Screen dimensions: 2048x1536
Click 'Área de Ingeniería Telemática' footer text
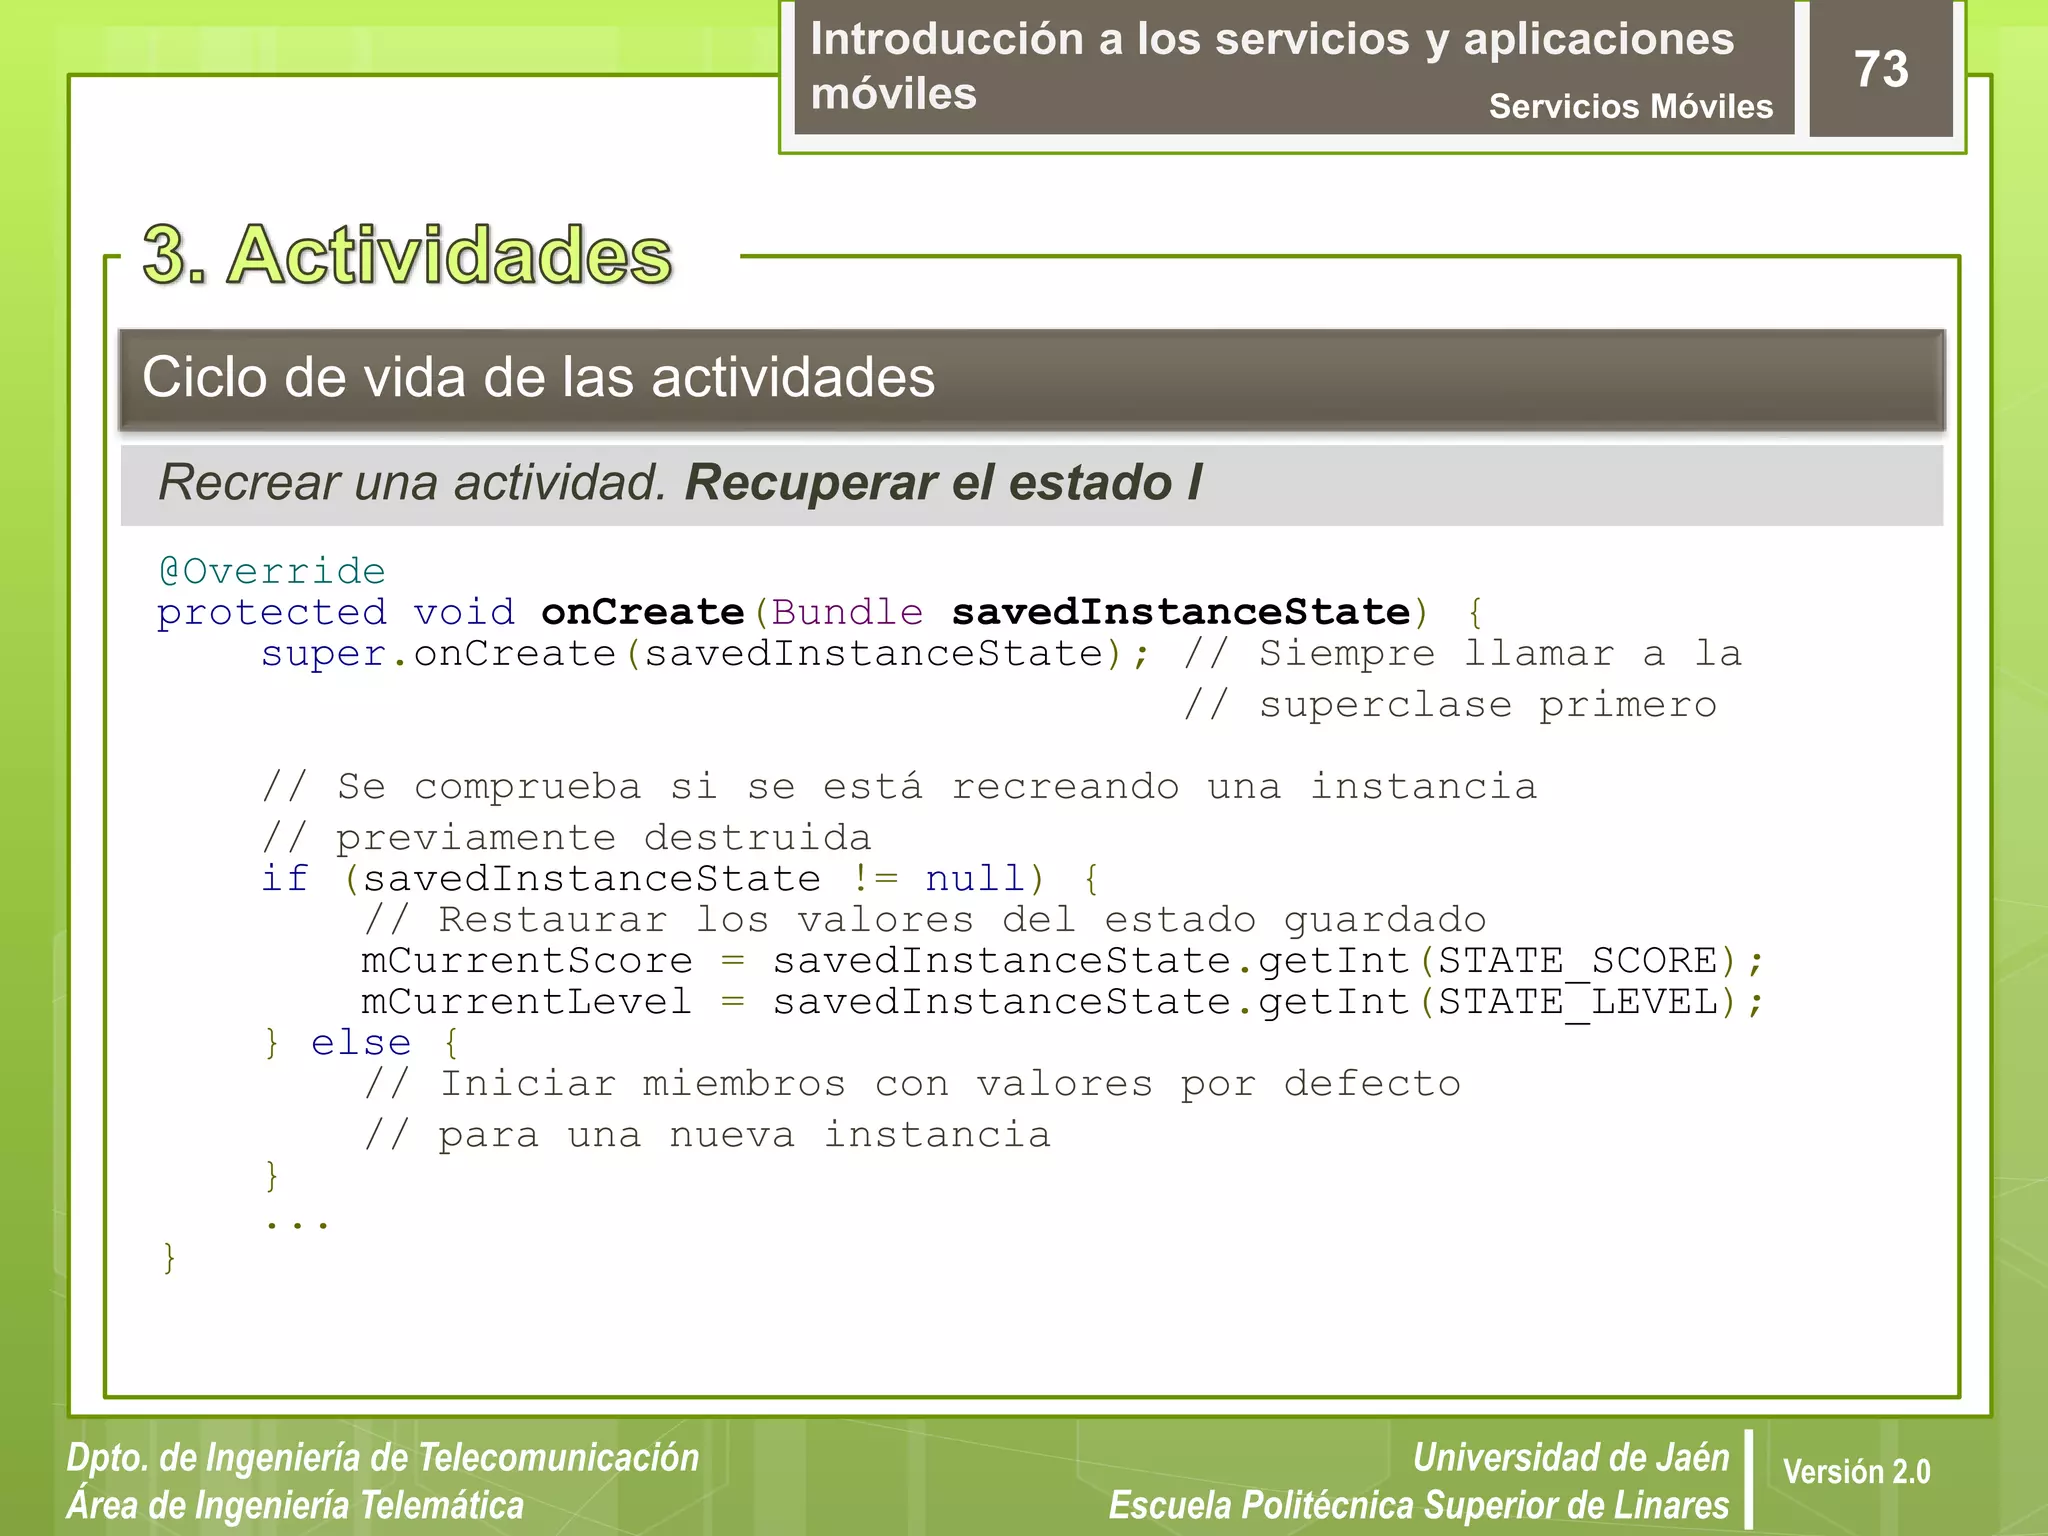coord(295,1505)
